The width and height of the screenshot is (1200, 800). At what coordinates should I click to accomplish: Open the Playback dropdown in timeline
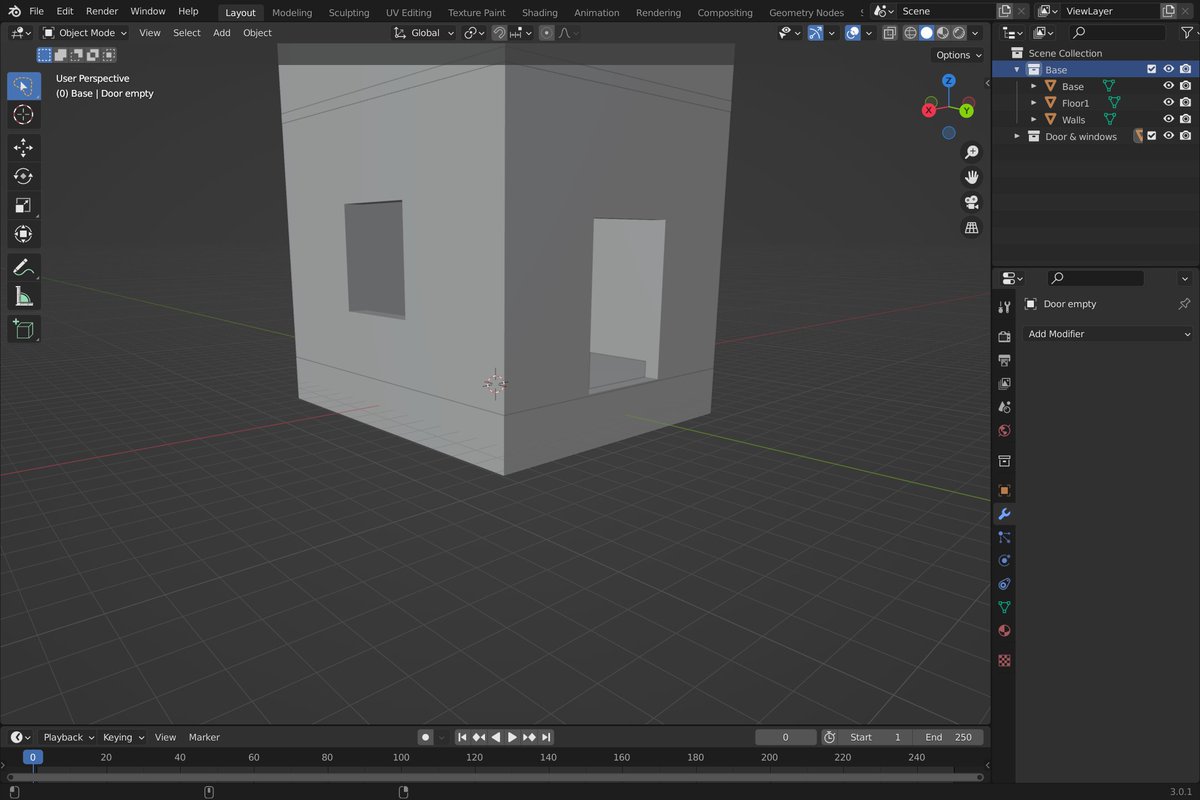point(69,737)
